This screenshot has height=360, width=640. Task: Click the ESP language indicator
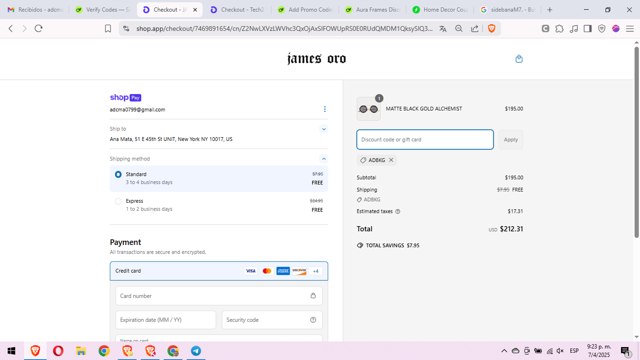pyautogui.click(x=574, y=351)
